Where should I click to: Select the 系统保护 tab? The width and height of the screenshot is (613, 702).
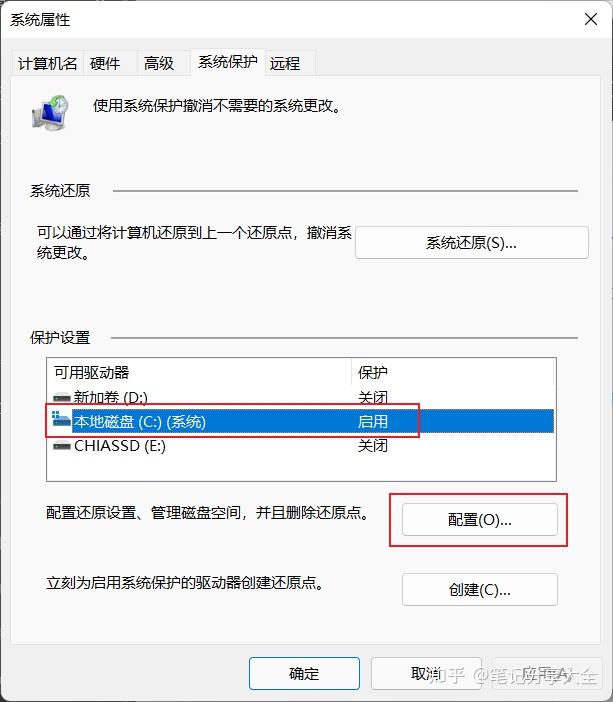[227, 62]
